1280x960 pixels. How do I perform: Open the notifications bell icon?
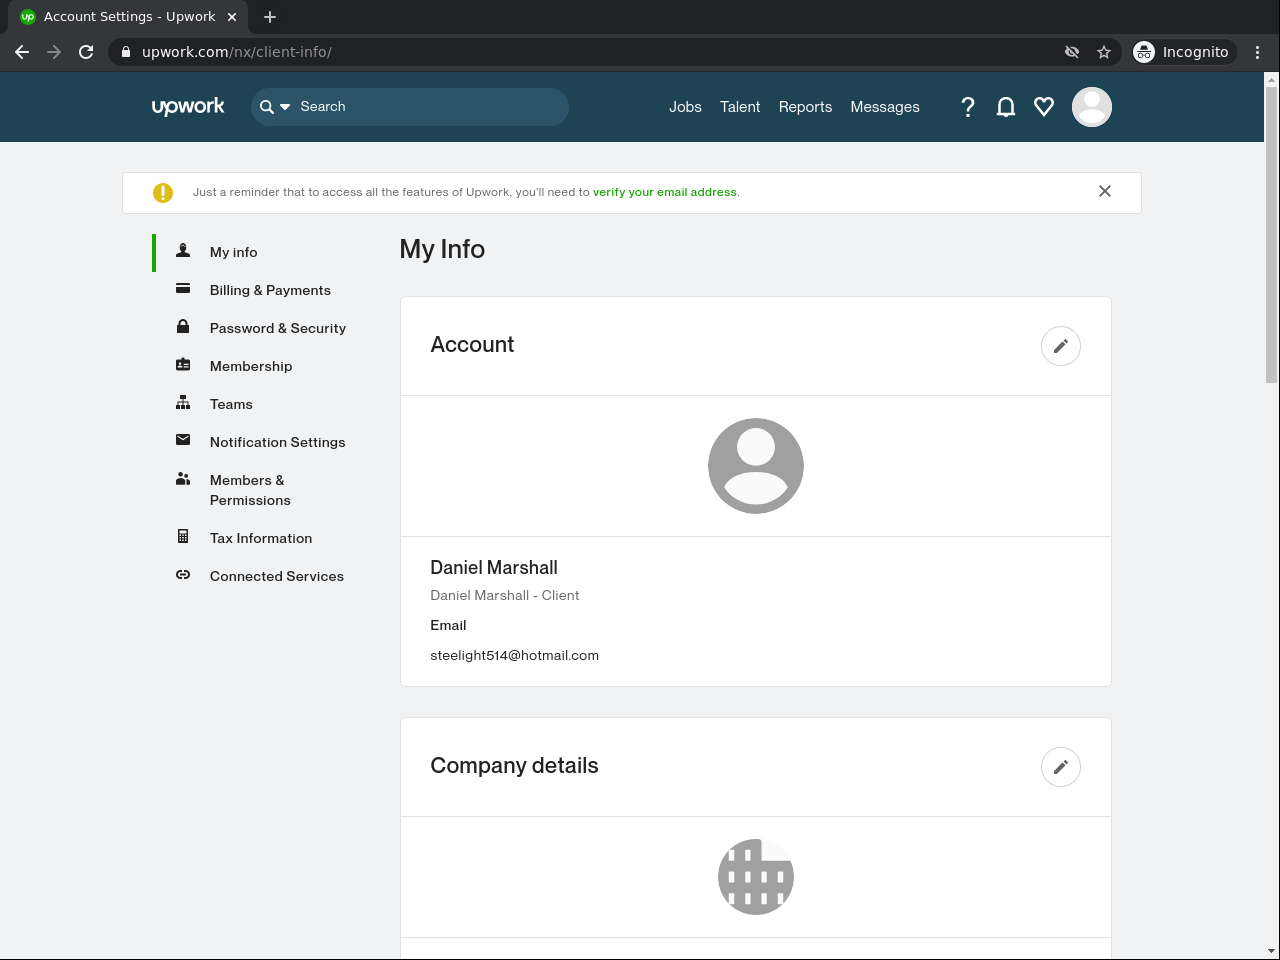point(1006,107)
